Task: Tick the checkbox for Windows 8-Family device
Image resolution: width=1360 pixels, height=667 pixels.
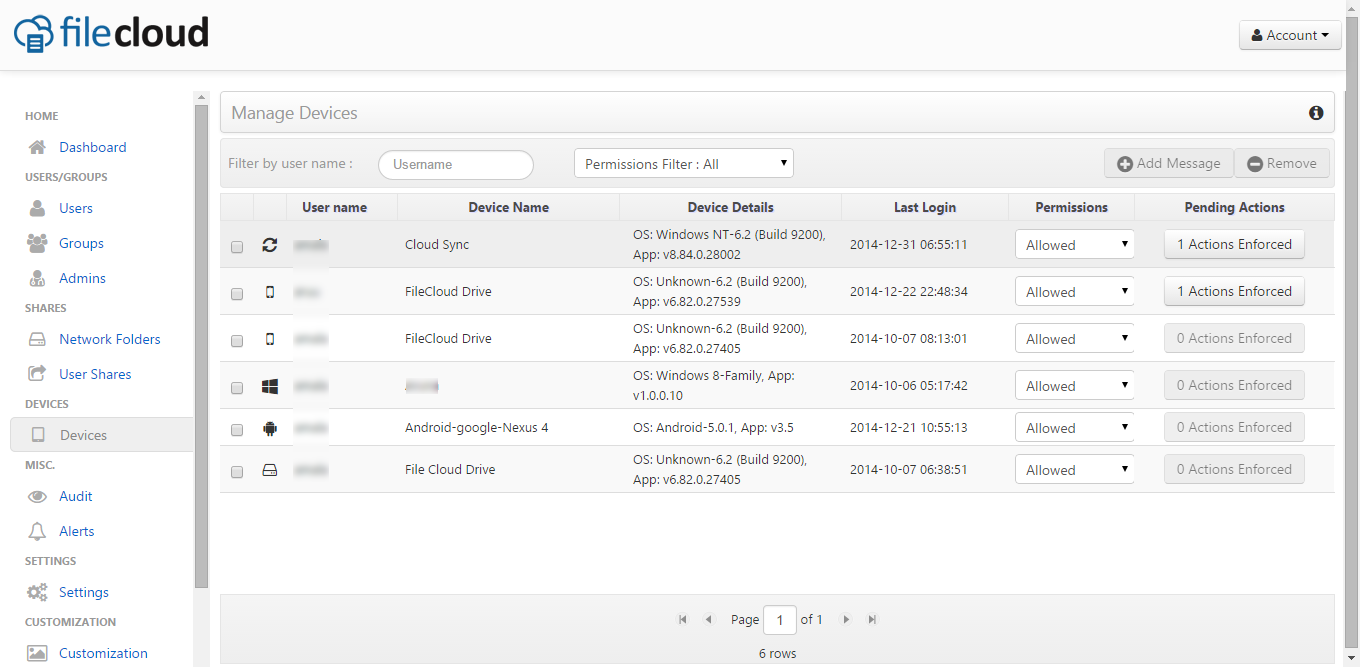Action: [x=237, y=388]
